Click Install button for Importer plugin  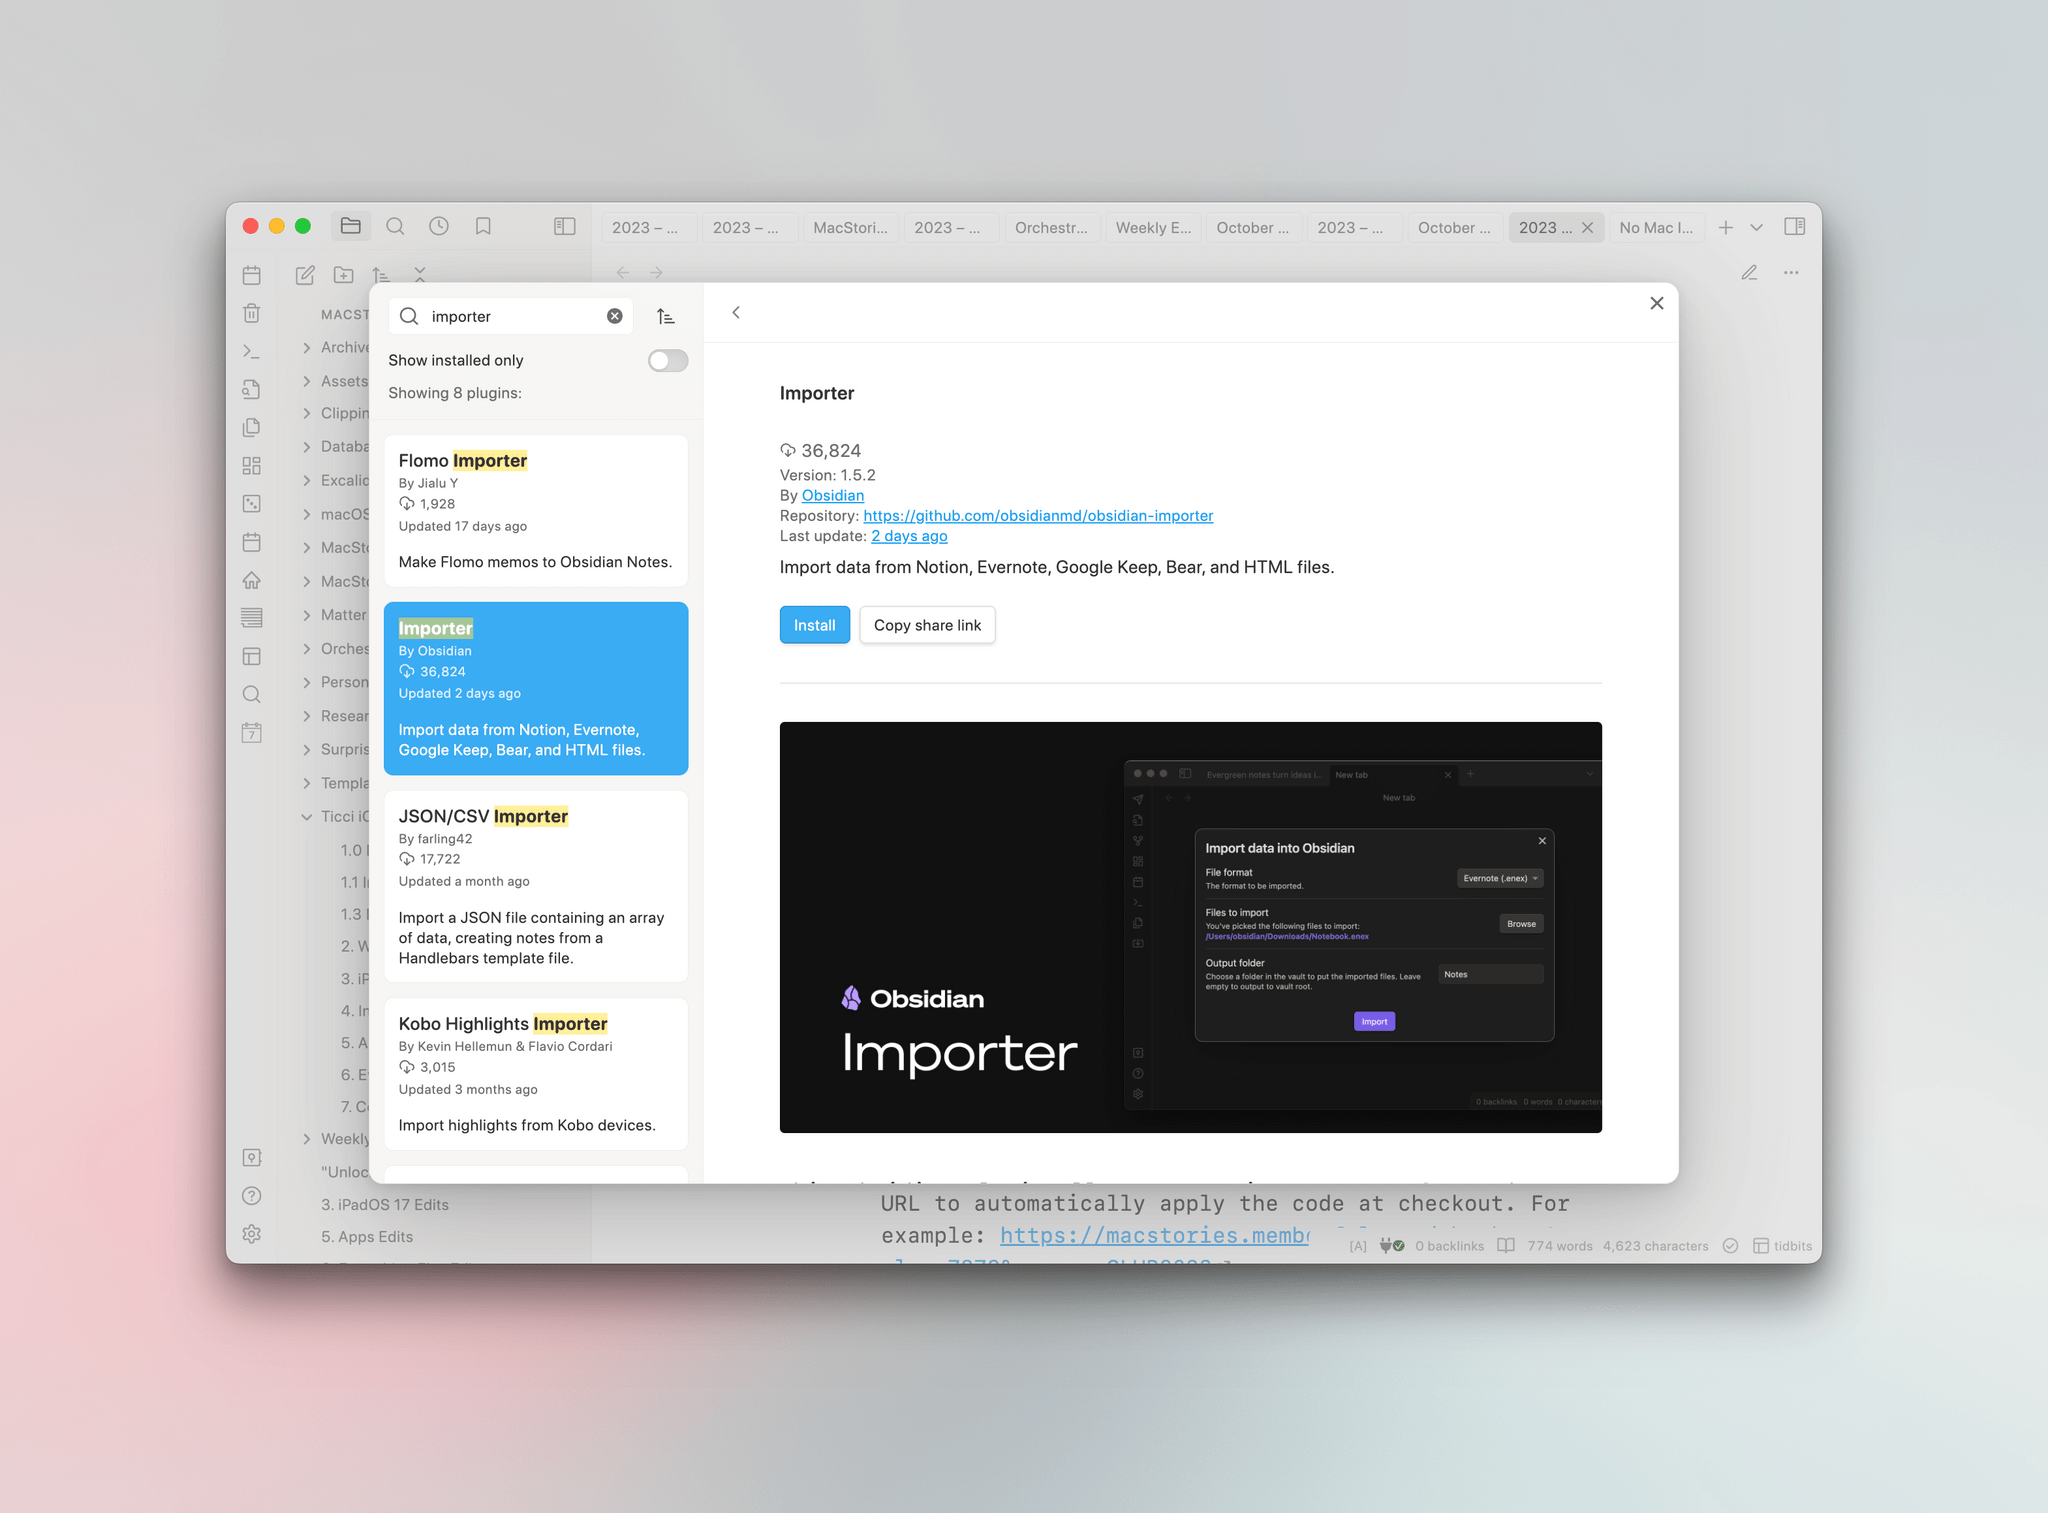click(814, 625)
